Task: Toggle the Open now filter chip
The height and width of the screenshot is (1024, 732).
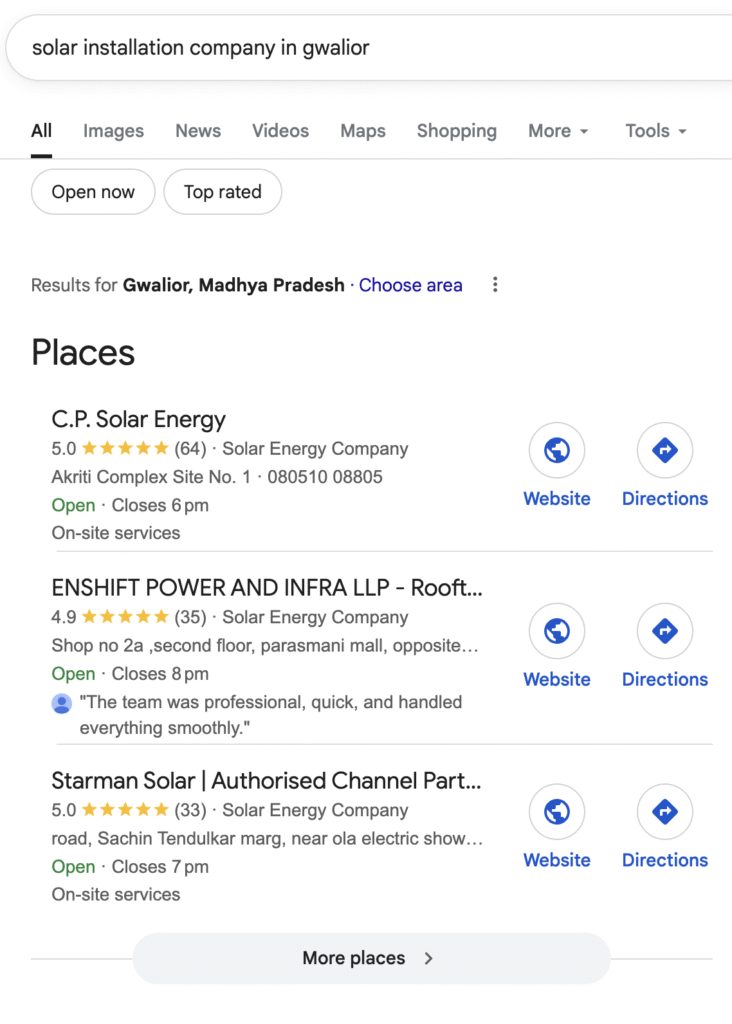Action: pyautogui.click(x=93, y=192)
